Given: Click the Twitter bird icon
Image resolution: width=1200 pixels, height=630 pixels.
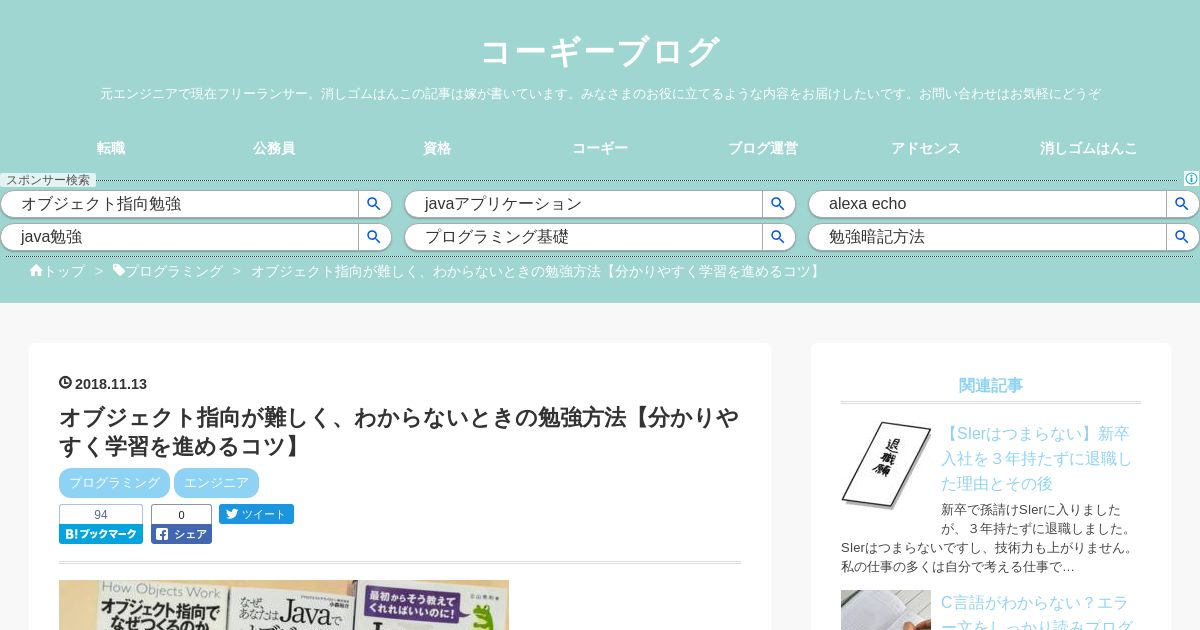Looking at the screenshot, I should click(231, 514).
